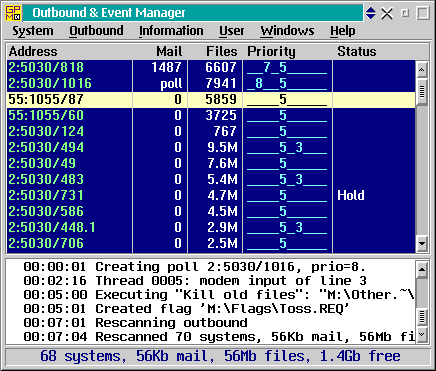Click outbound list scrollbar up arrow

click(x=422, y=70)
